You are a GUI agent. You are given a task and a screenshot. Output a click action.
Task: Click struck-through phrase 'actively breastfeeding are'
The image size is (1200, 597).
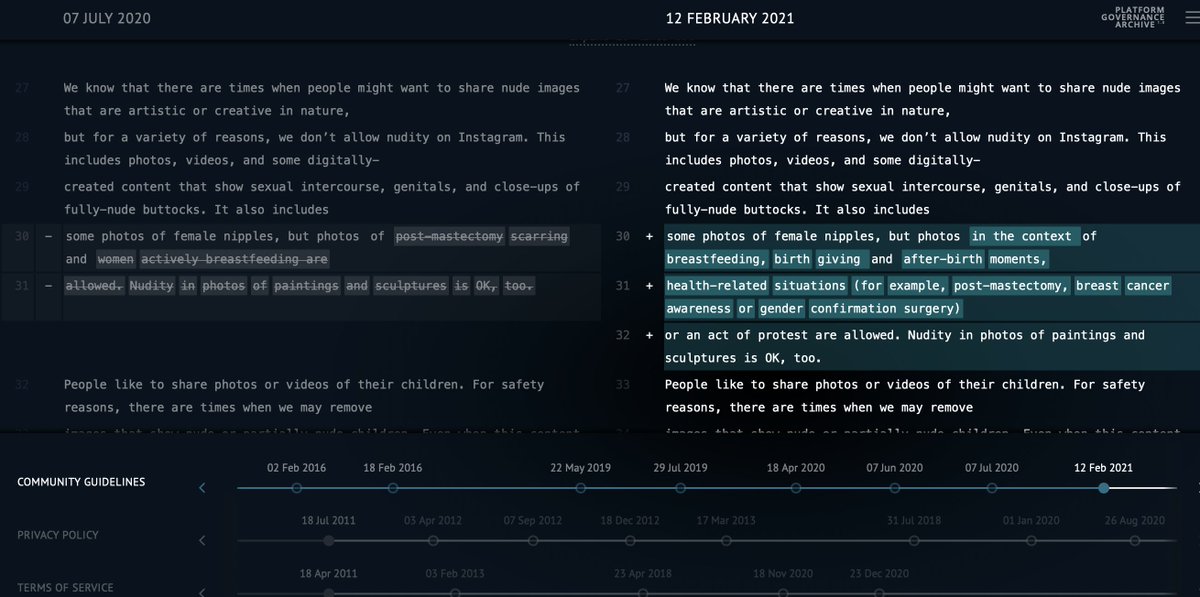click(x=235, y=260)
